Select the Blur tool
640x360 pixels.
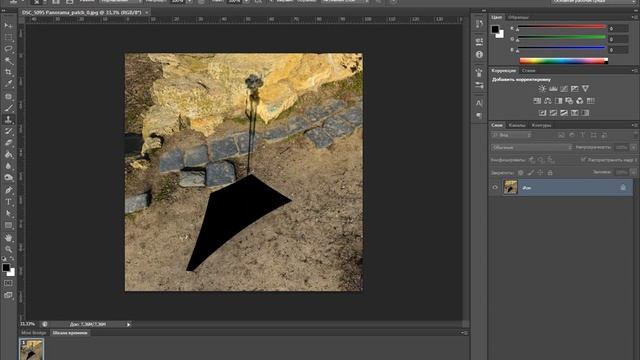[8, 166]
